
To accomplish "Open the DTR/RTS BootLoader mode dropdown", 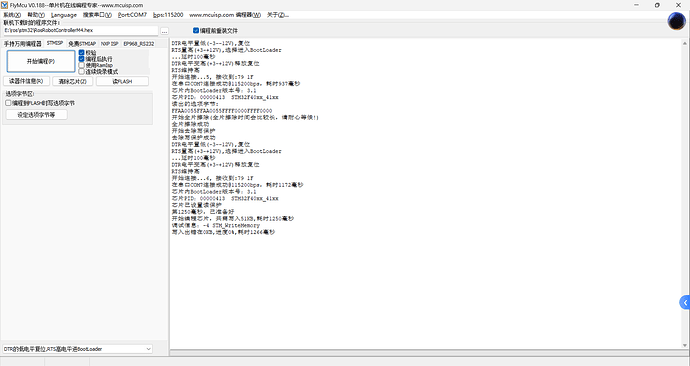I will click(x=77, y=349).
